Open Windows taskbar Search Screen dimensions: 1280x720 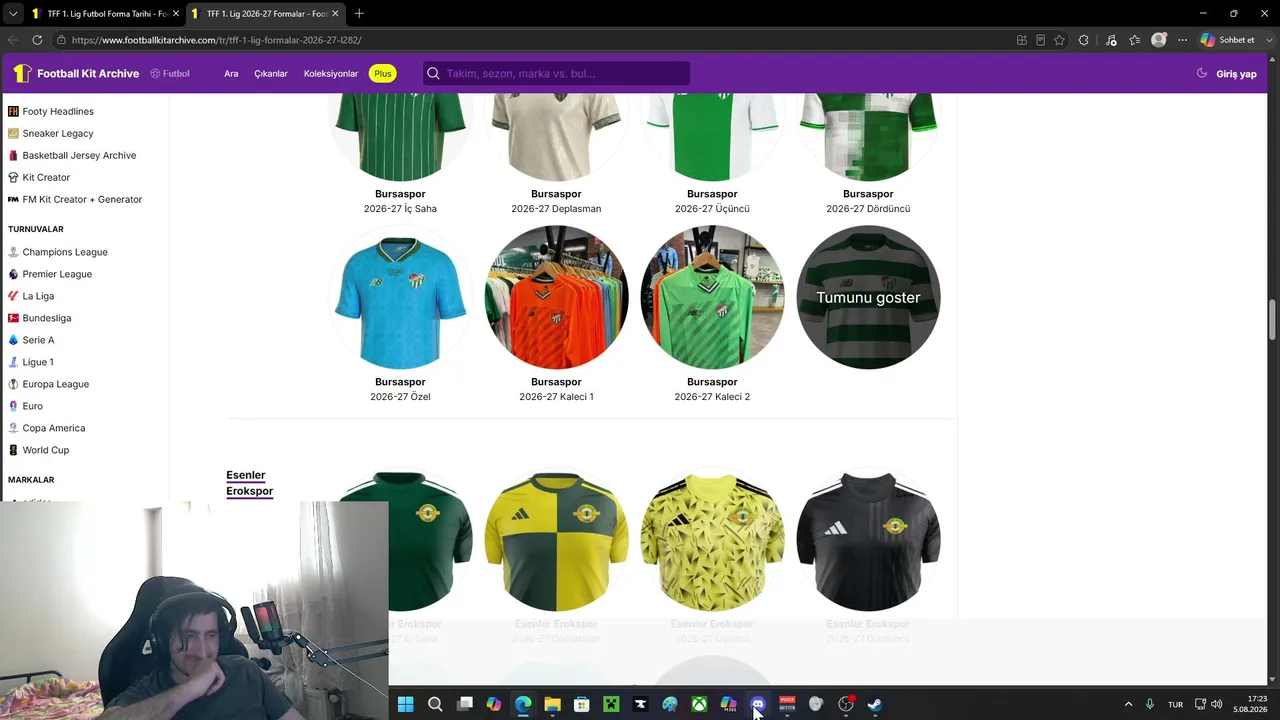[435, 705]
